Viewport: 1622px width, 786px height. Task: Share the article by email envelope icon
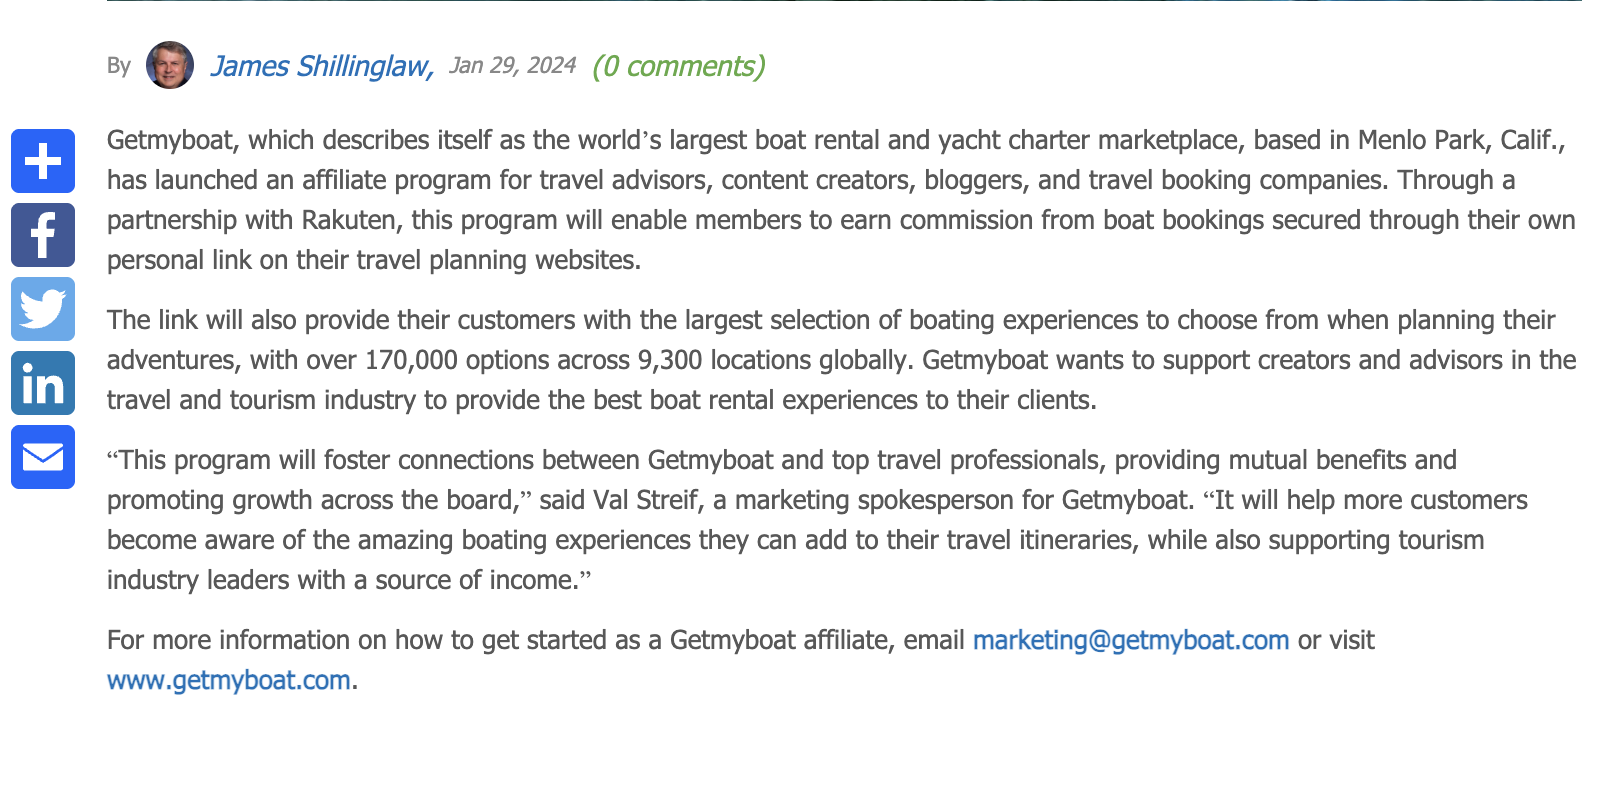pyautogui.click(x=43, y=457)
